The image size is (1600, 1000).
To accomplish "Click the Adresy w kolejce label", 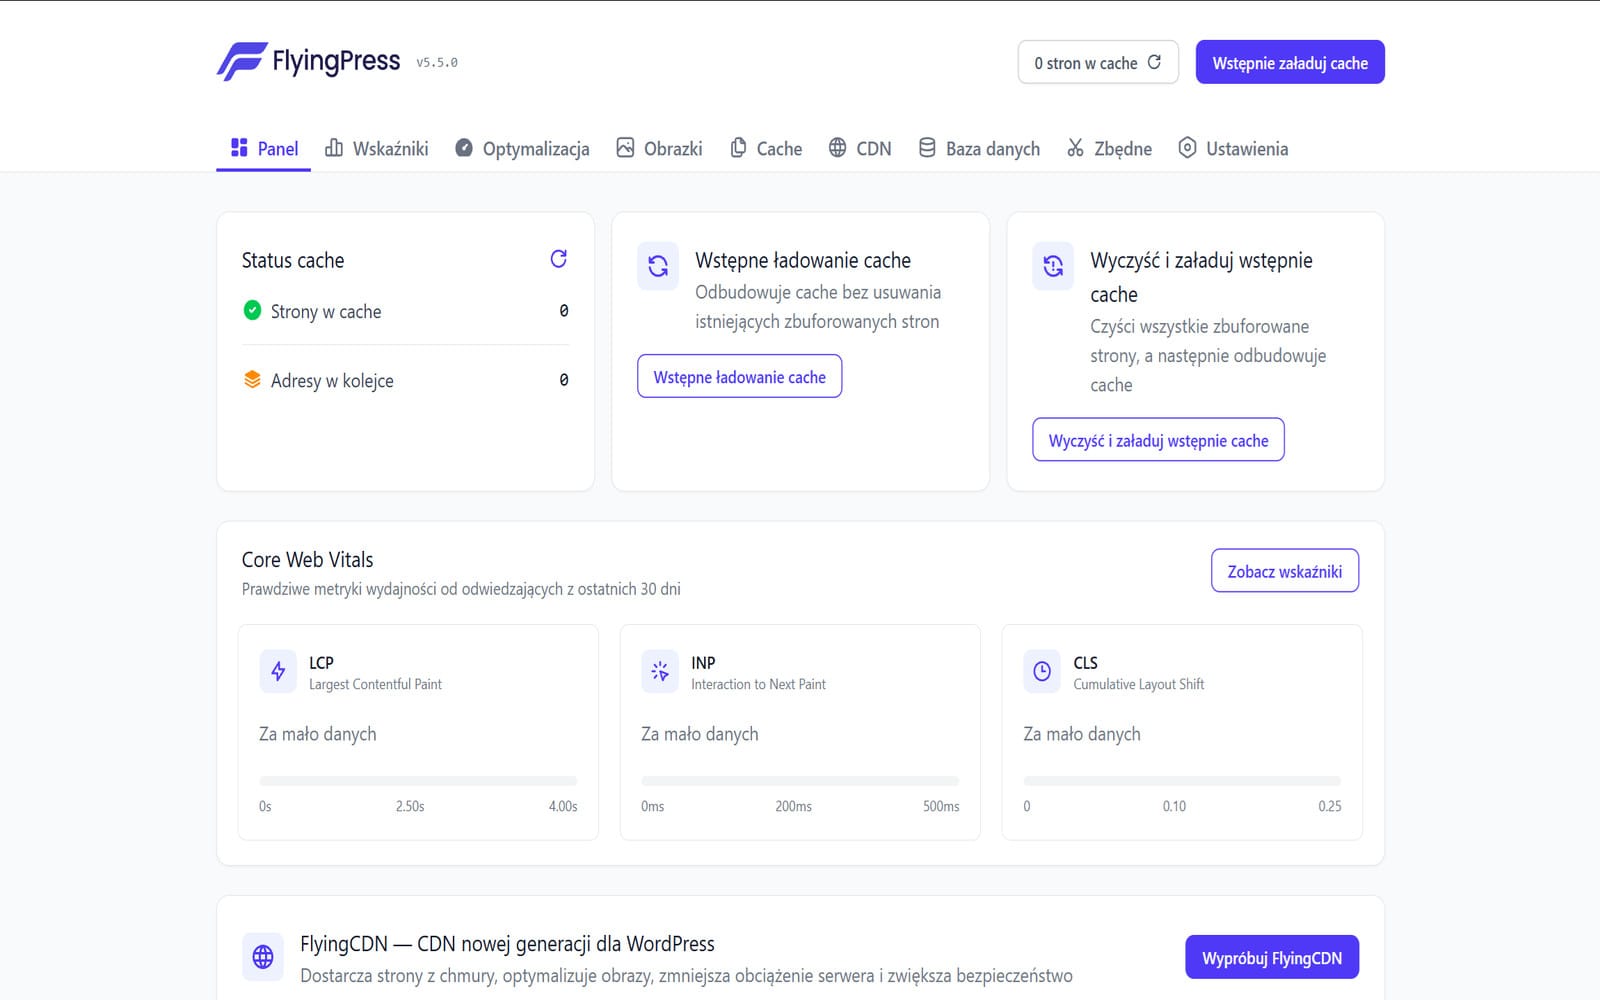I will [x=332, y=380].
